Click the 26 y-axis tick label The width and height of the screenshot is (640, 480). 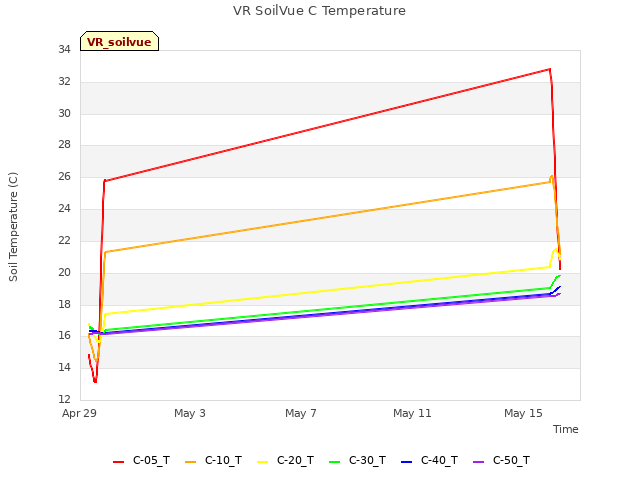tap(64, 176)
